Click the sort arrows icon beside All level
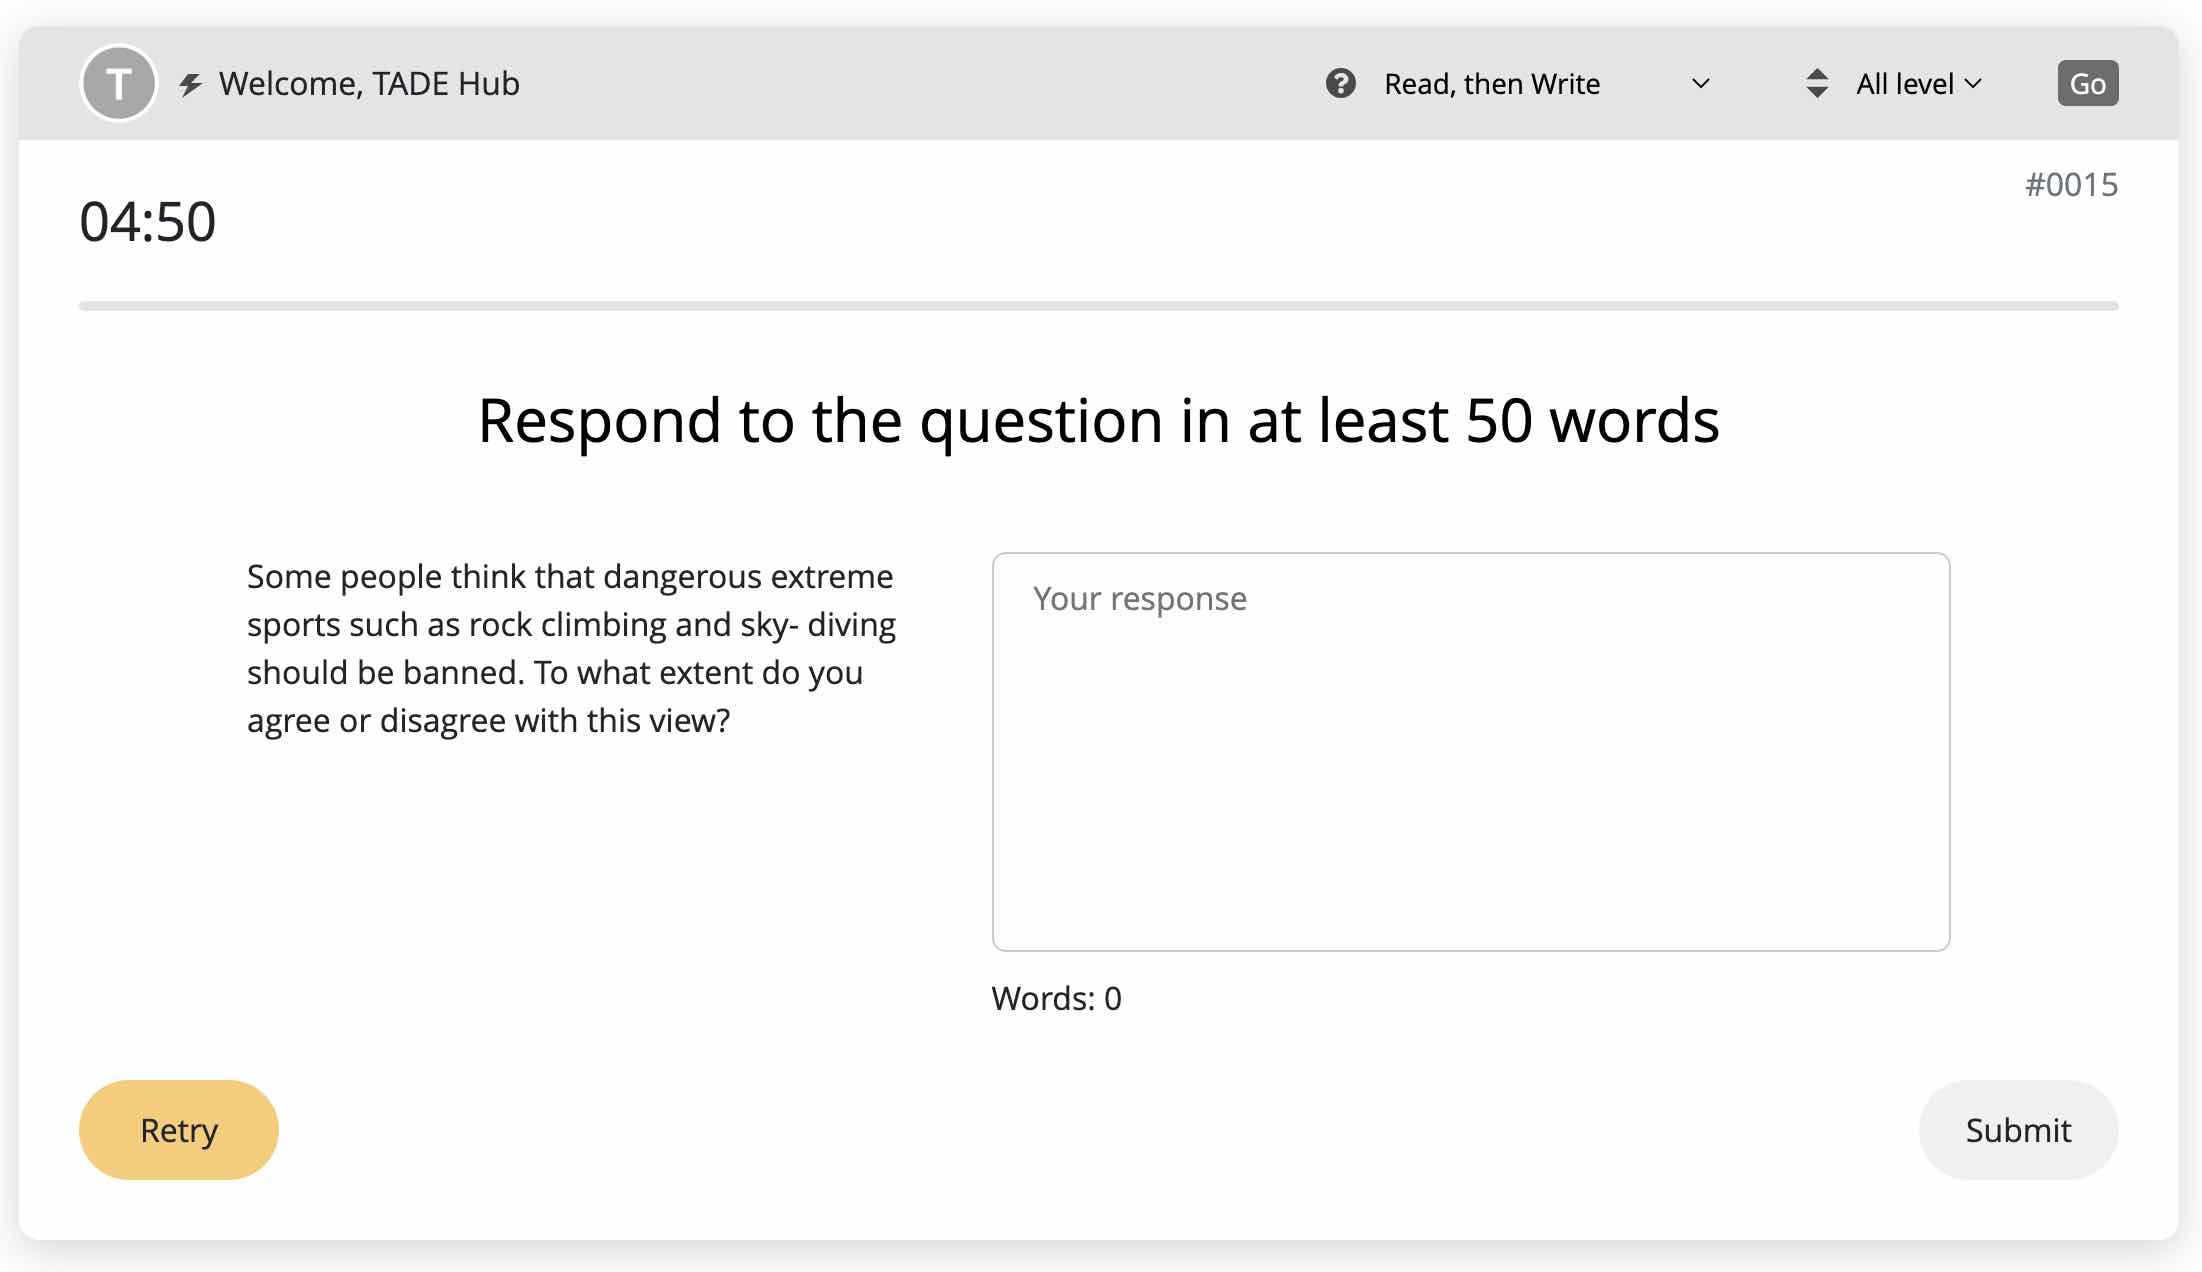Image resolution: width=2202 pixels, height=1272 pixels. tap(1817, 83)
